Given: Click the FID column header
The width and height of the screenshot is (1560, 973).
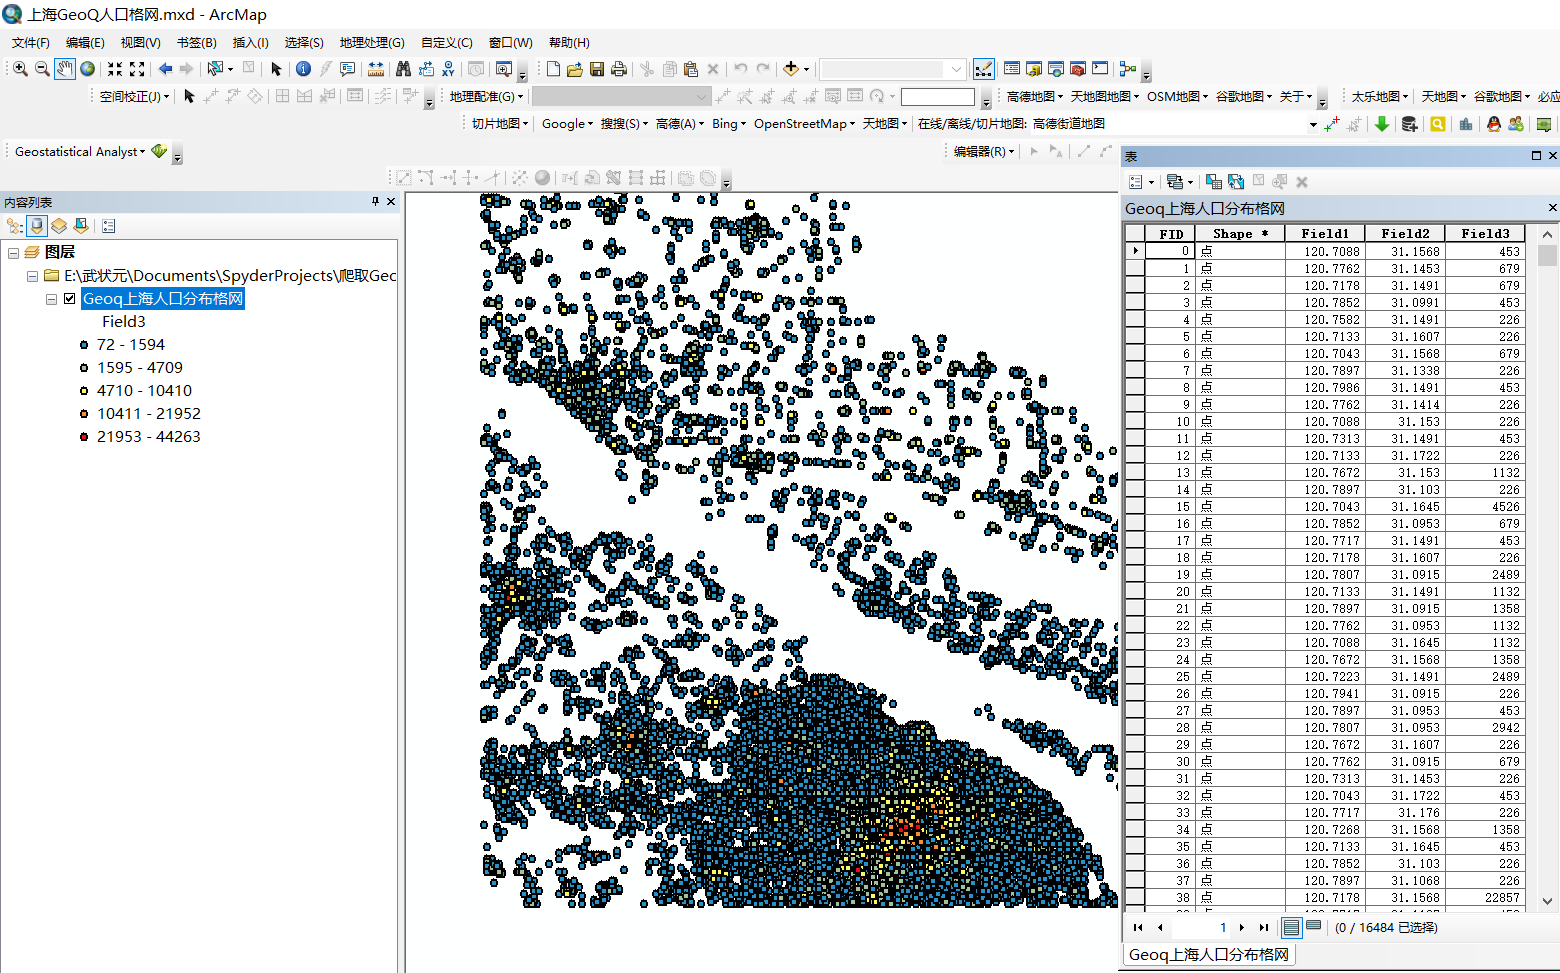Looking at the screenshot, I should [1171, 234].
